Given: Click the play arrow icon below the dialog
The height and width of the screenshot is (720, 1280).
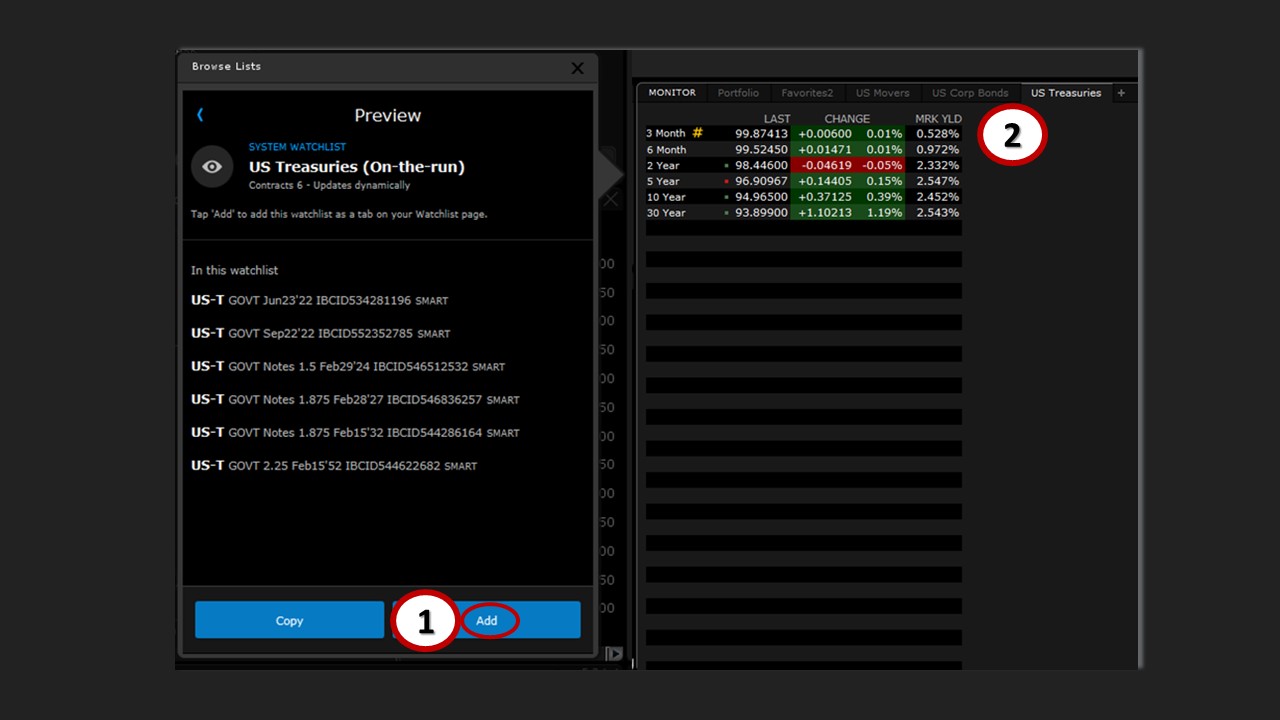Looking at the screenshot, I should 614,653.
